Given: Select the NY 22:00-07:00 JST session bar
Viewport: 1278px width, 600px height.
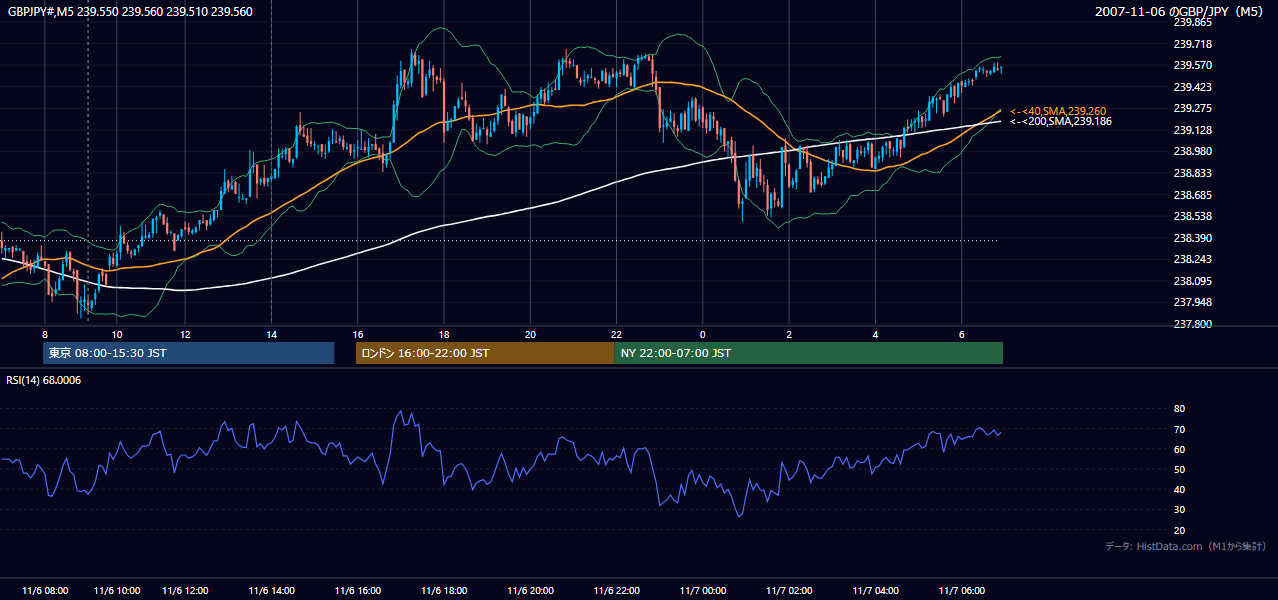Looking at the screenshot, I should 808,353.
